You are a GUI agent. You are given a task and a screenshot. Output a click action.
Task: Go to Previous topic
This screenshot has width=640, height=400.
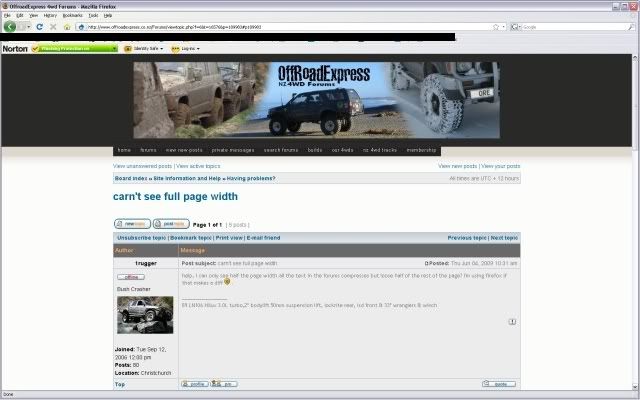coord(467,238)
